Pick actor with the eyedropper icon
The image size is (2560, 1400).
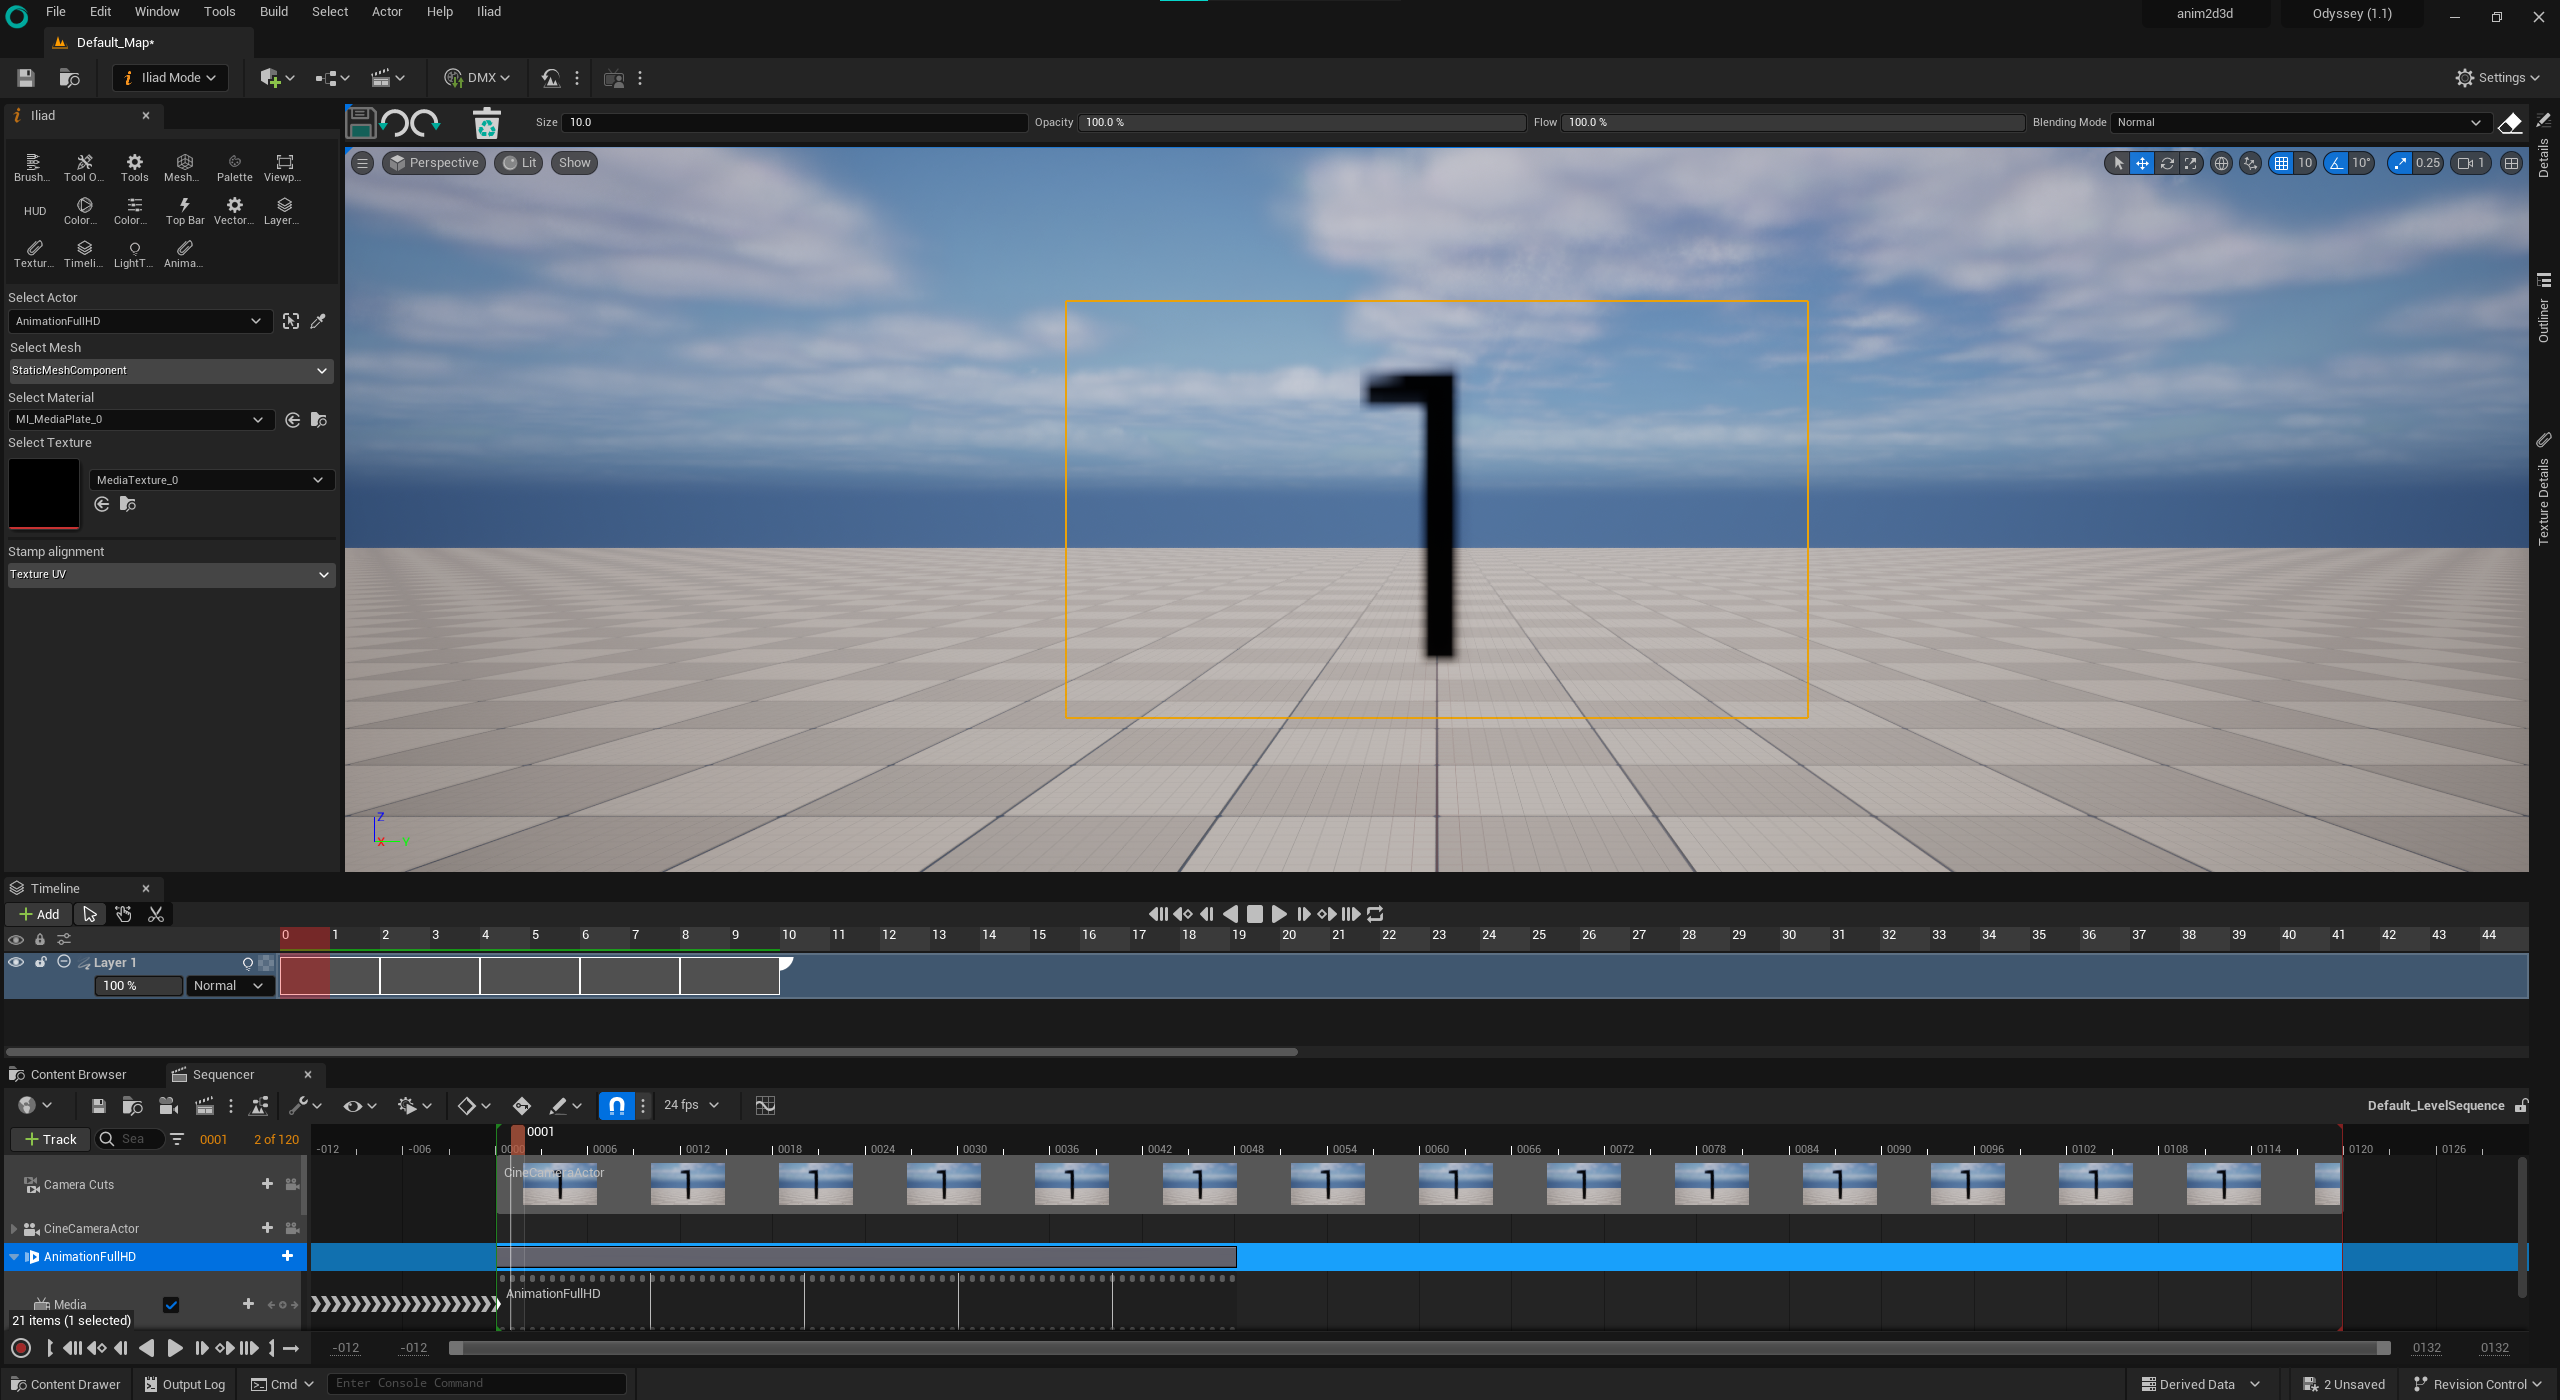(x=318, y=321)
